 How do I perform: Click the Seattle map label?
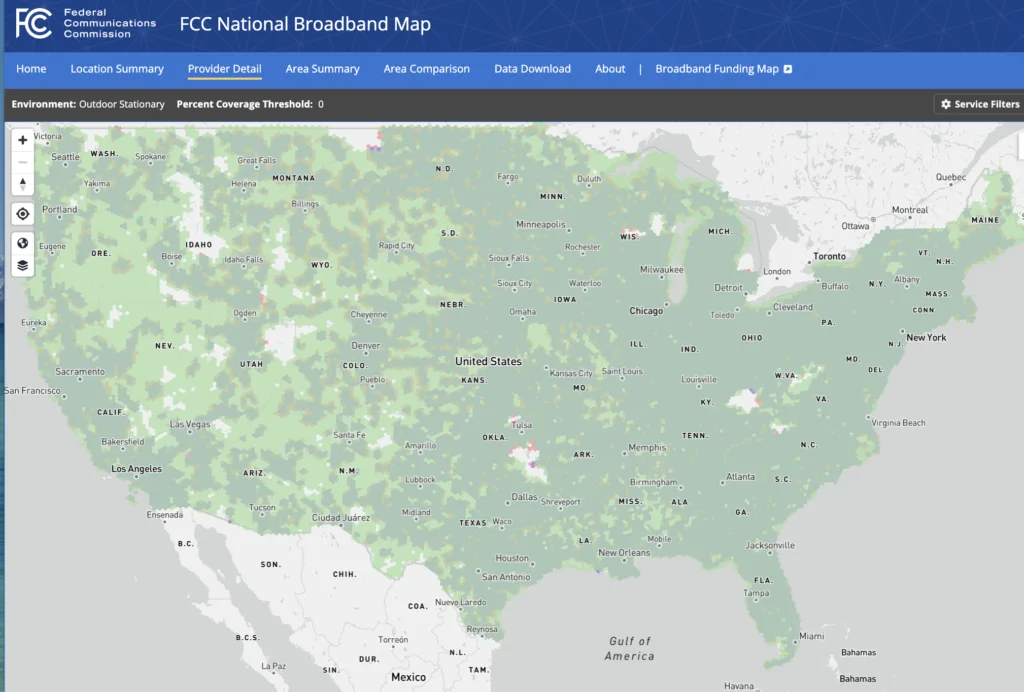point(65,157)
